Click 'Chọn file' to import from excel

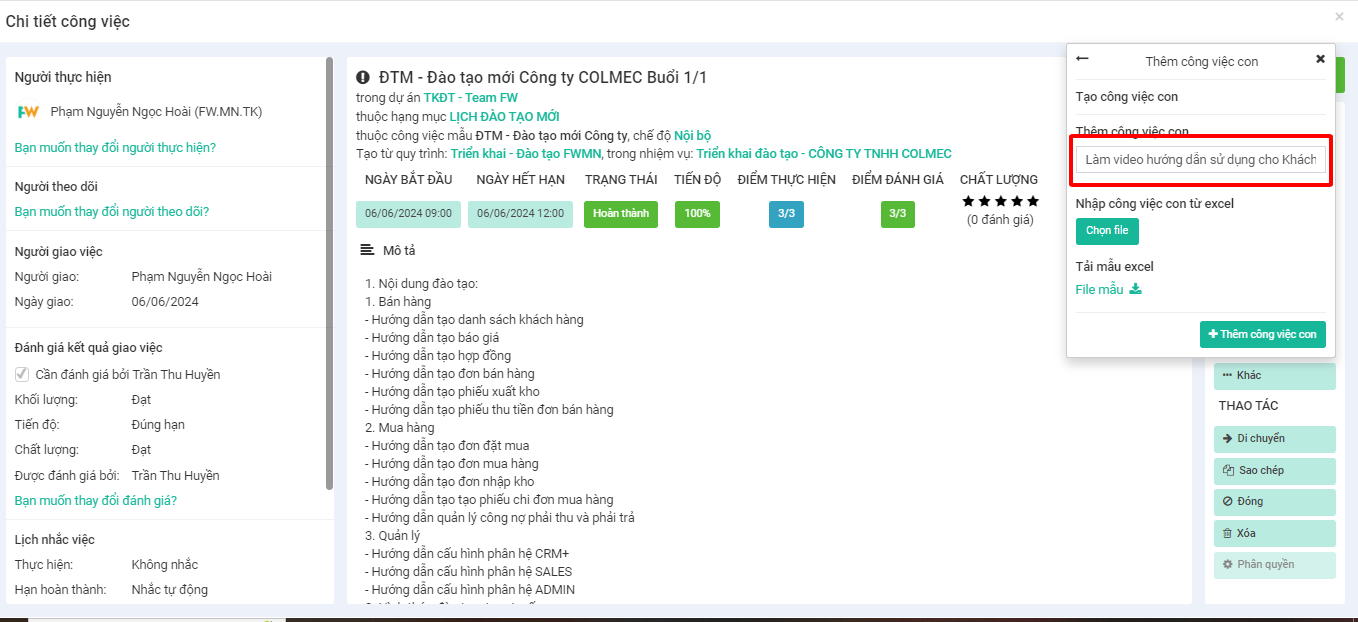(x=1107, y=231)
